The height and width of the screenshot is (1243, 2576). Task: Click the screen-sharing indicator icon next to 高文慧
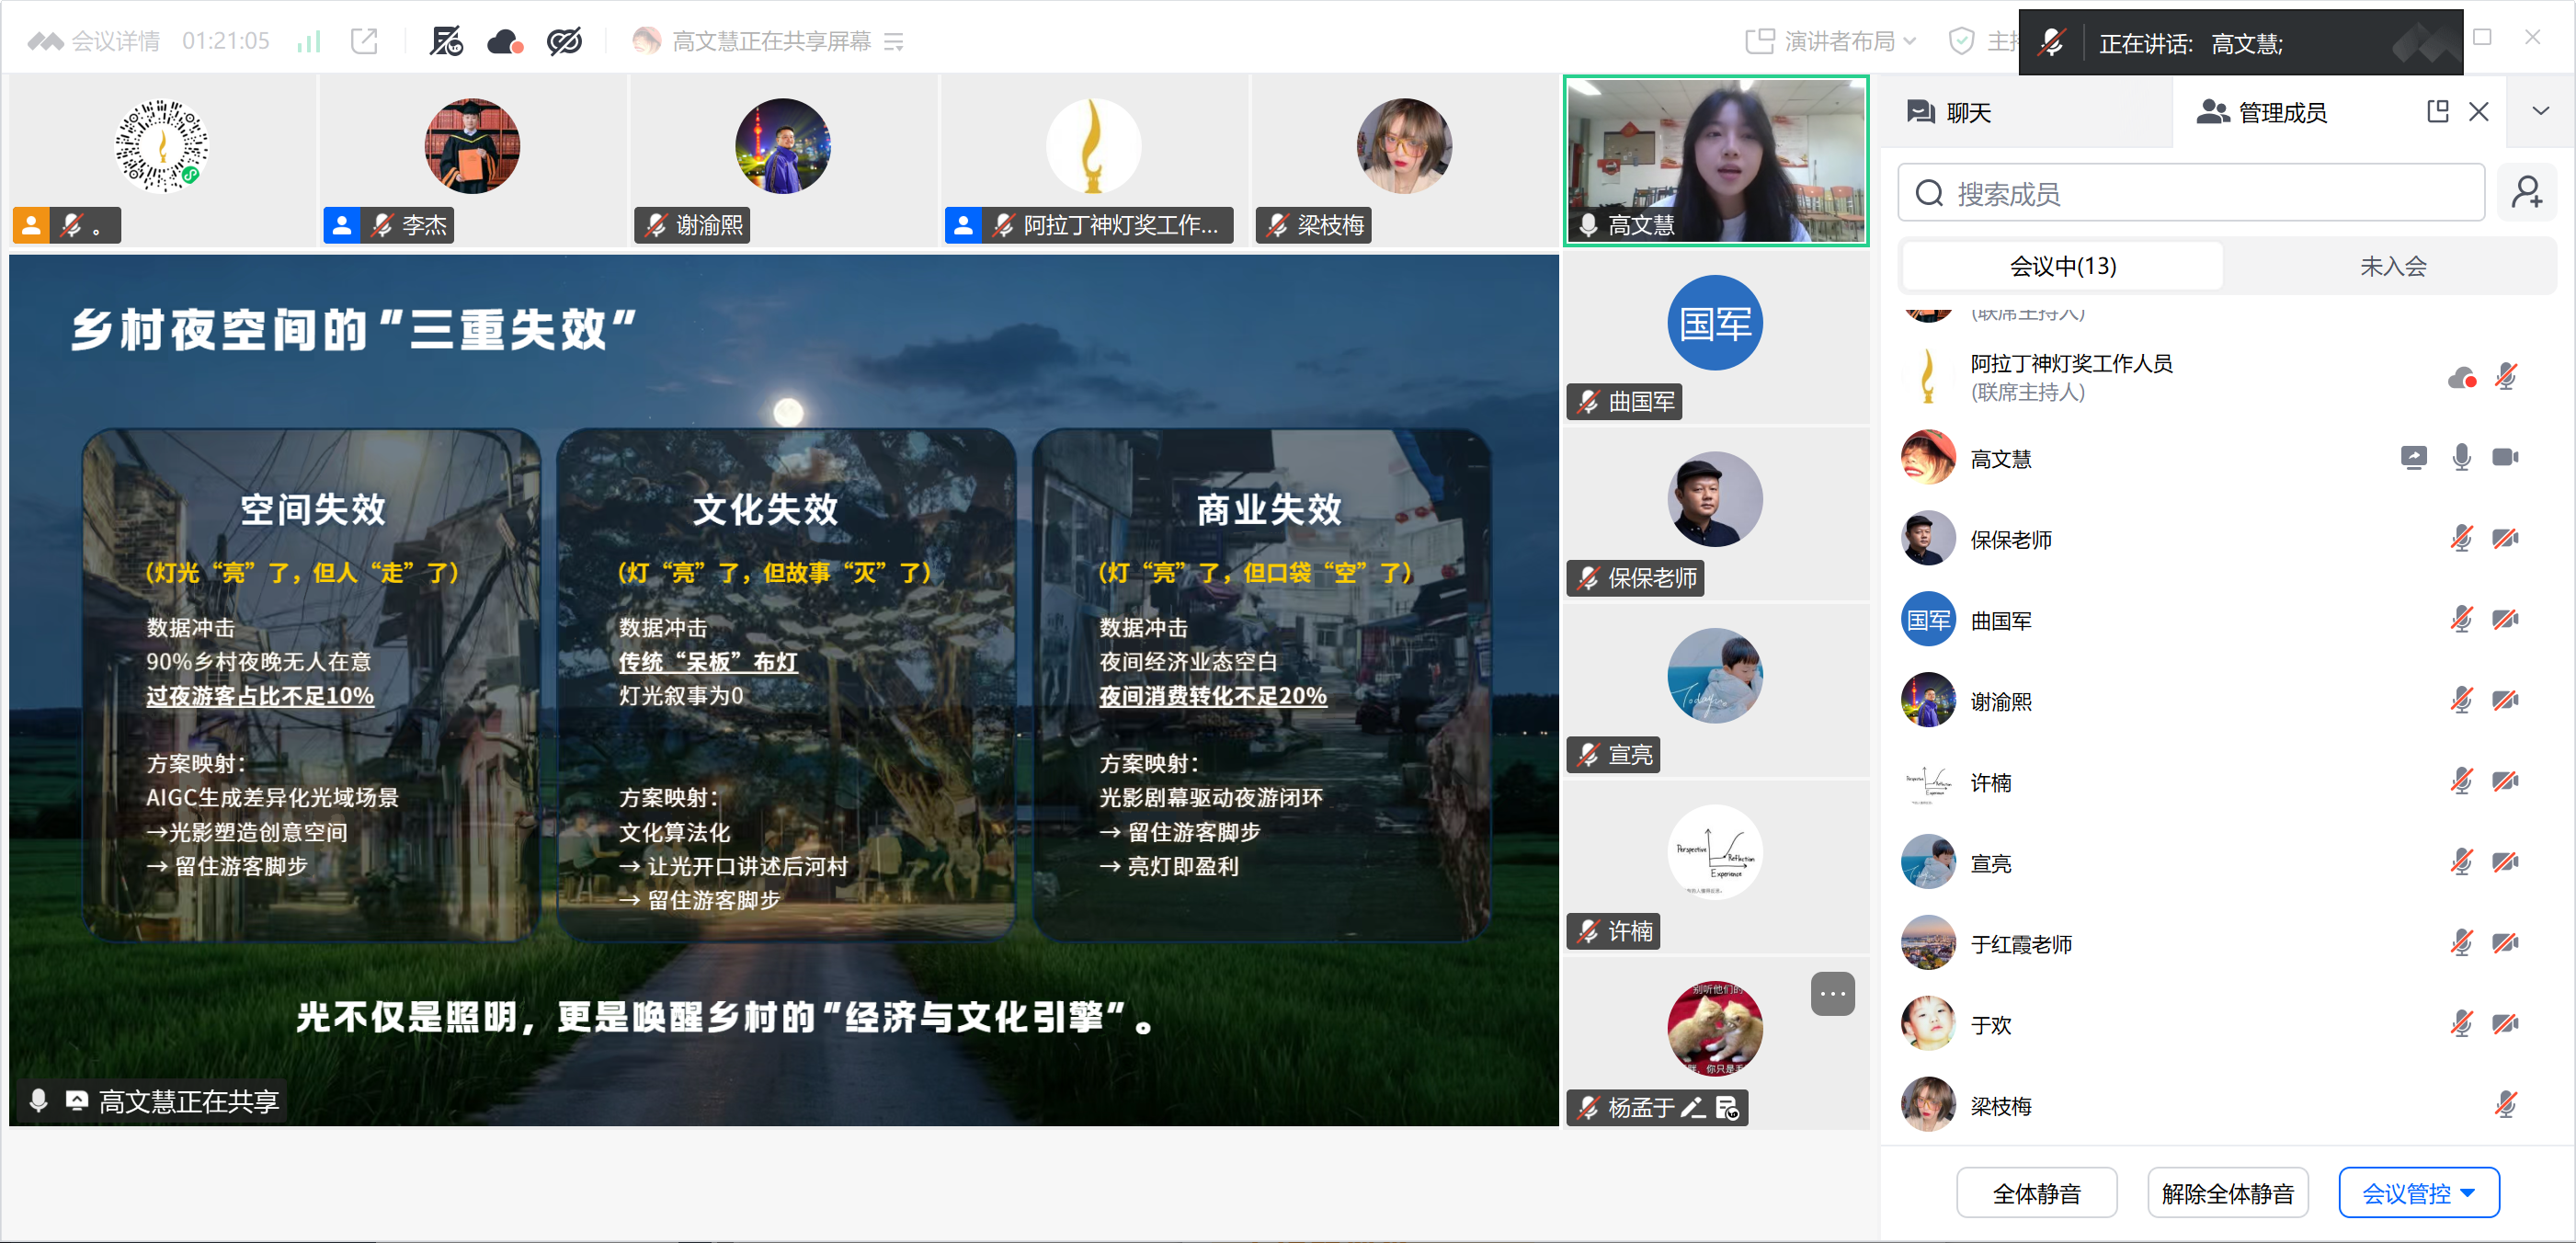coord(2414,457)
